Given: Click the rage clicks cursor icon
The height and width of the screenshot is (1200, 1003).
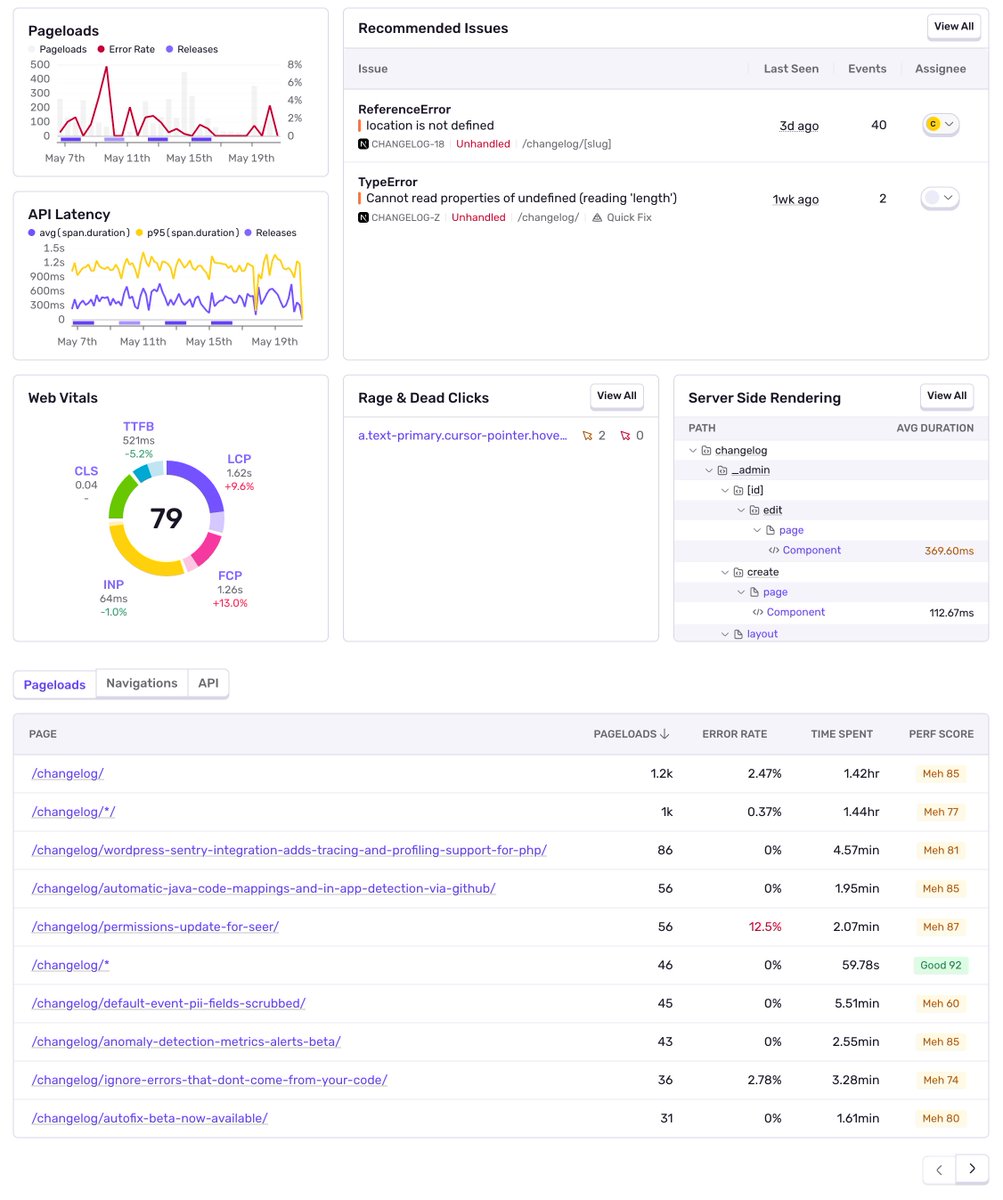Looking at the screenshot, I should [x=588, y=436].
